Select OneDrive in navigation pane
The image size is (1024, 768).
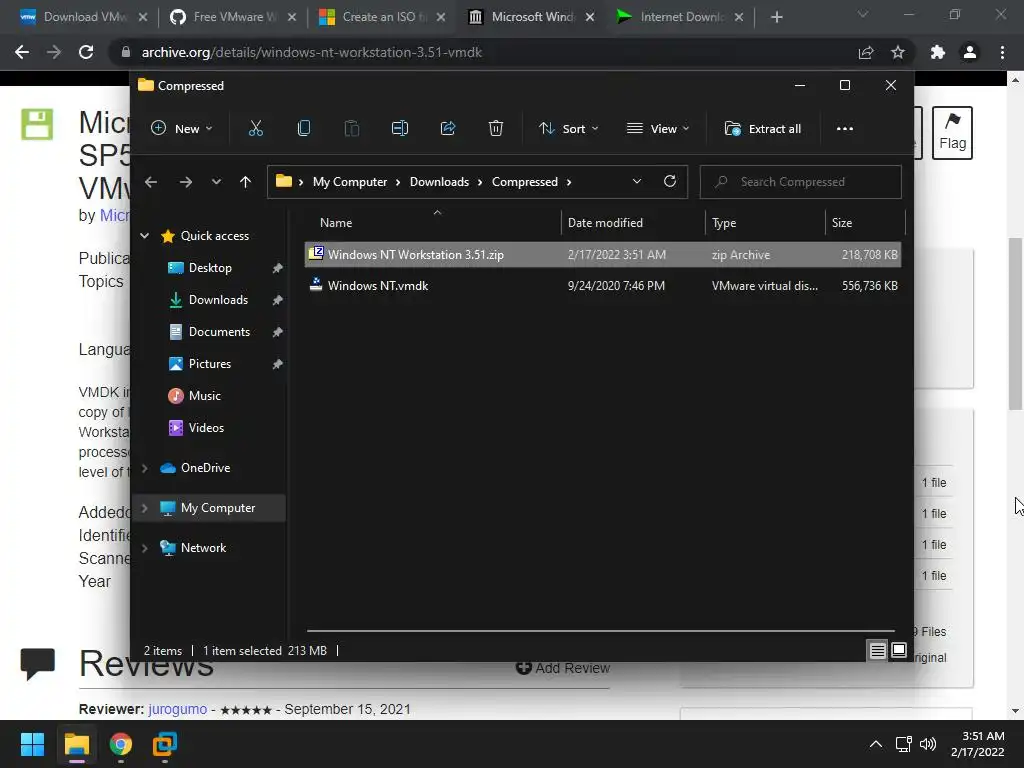tap(206, 468)
